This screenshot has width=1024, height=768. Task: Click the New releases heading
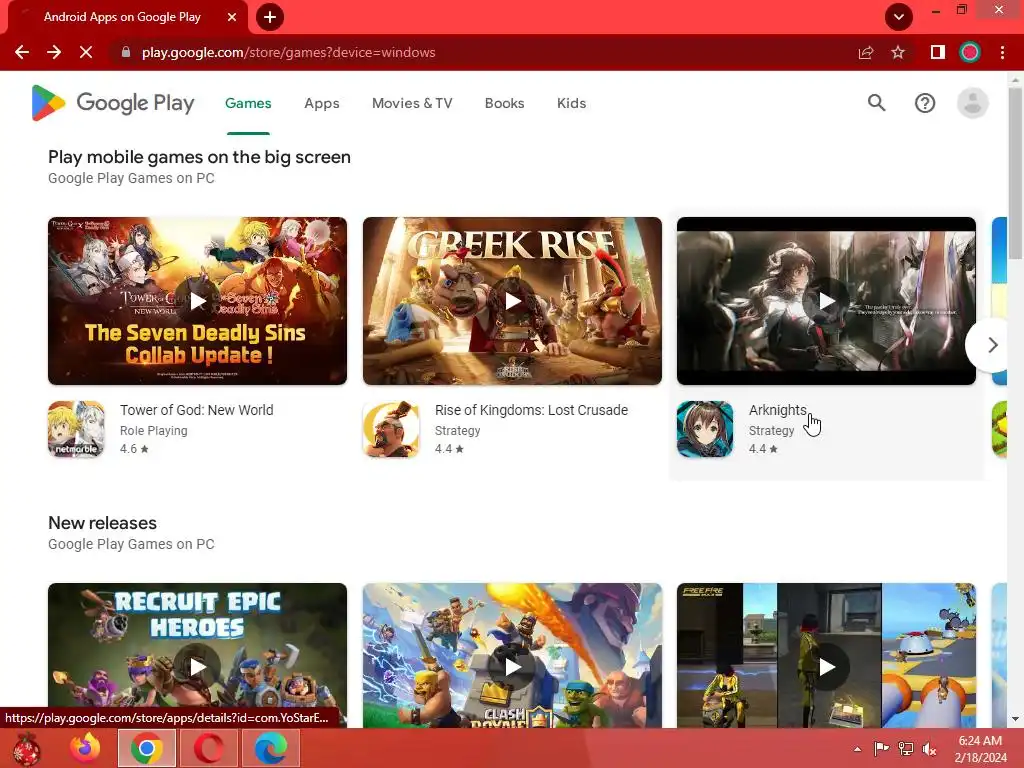(x=103, y=523)
